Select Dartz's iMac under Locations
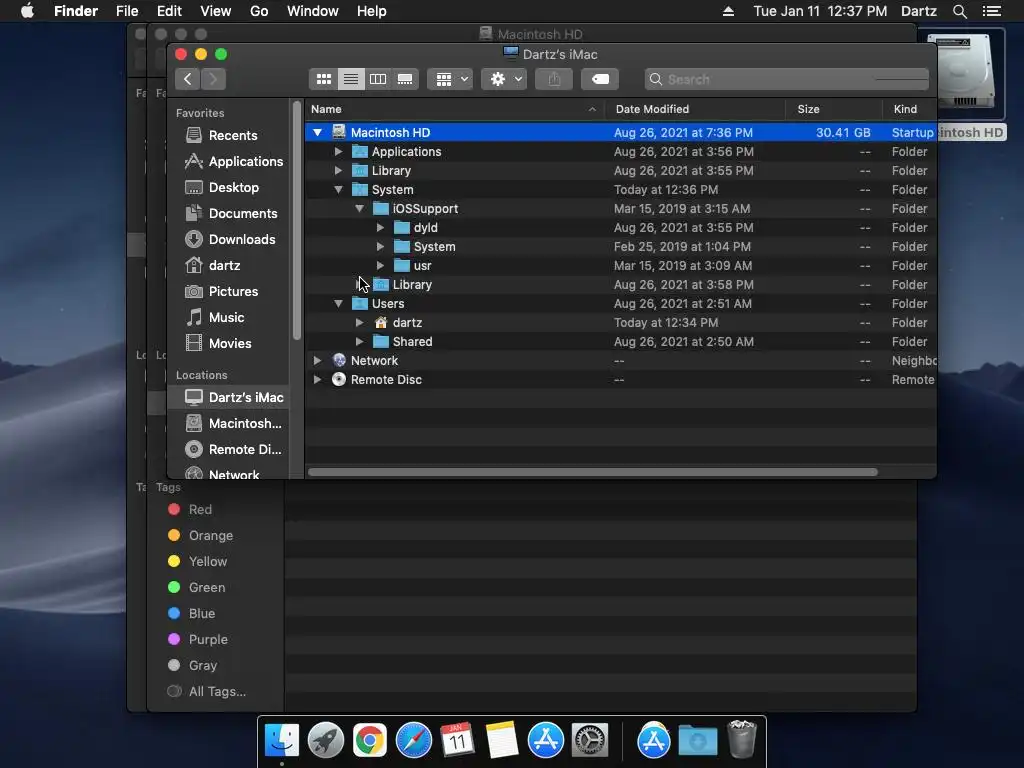Screen dimensions: 1024x768 click(x=230, y=397)
